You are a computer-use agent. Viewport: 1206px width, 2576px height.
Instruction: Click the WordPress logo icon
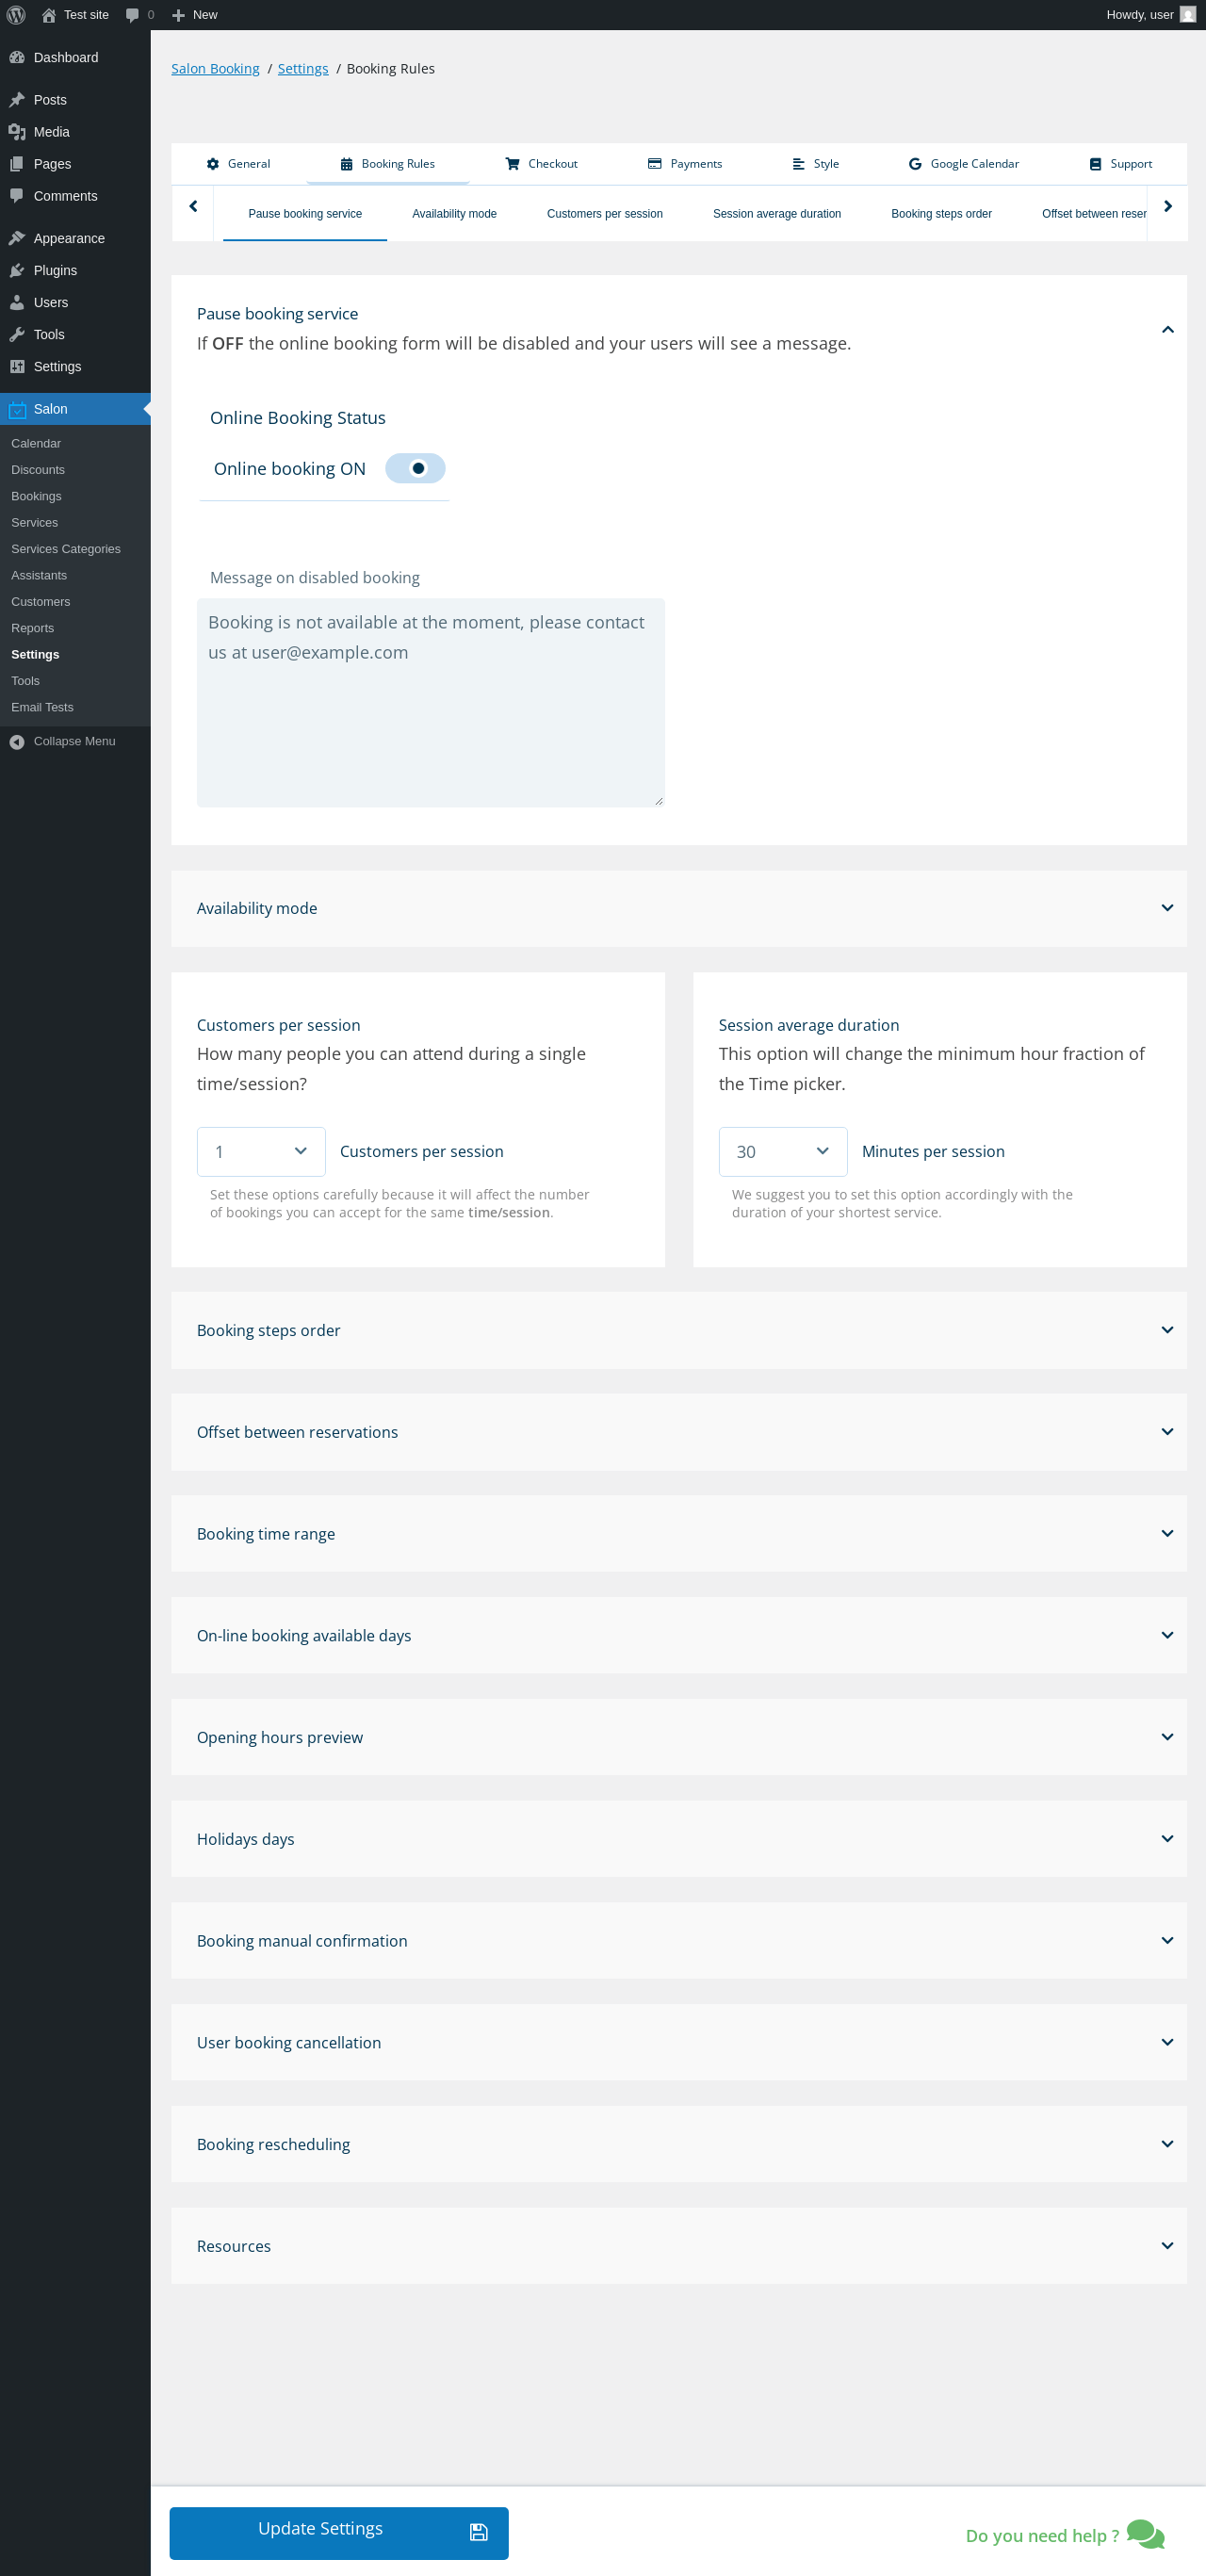point(16,15)
